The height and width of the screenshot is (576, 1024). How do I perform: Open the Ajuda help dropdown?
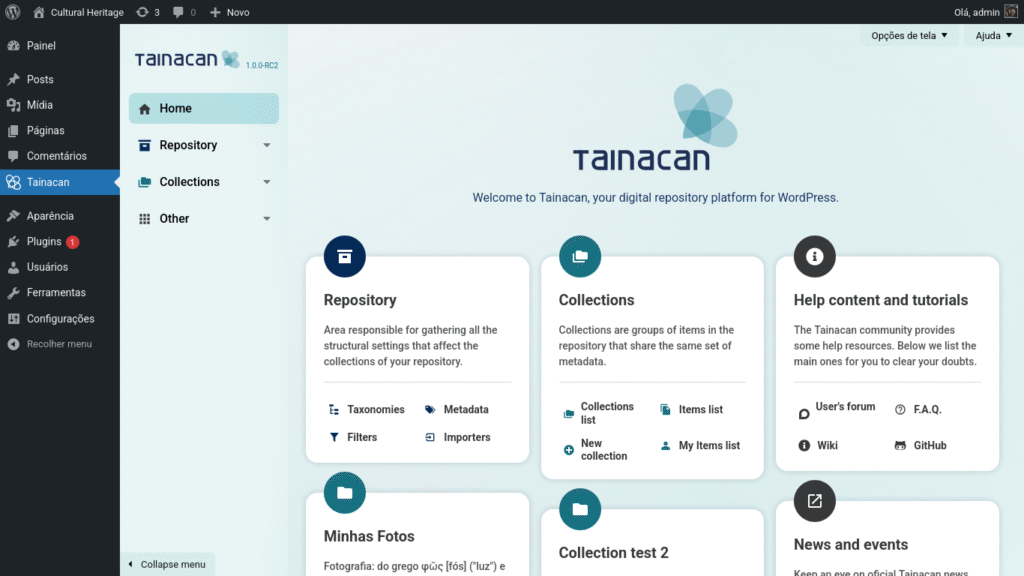(x=993, y=36)
